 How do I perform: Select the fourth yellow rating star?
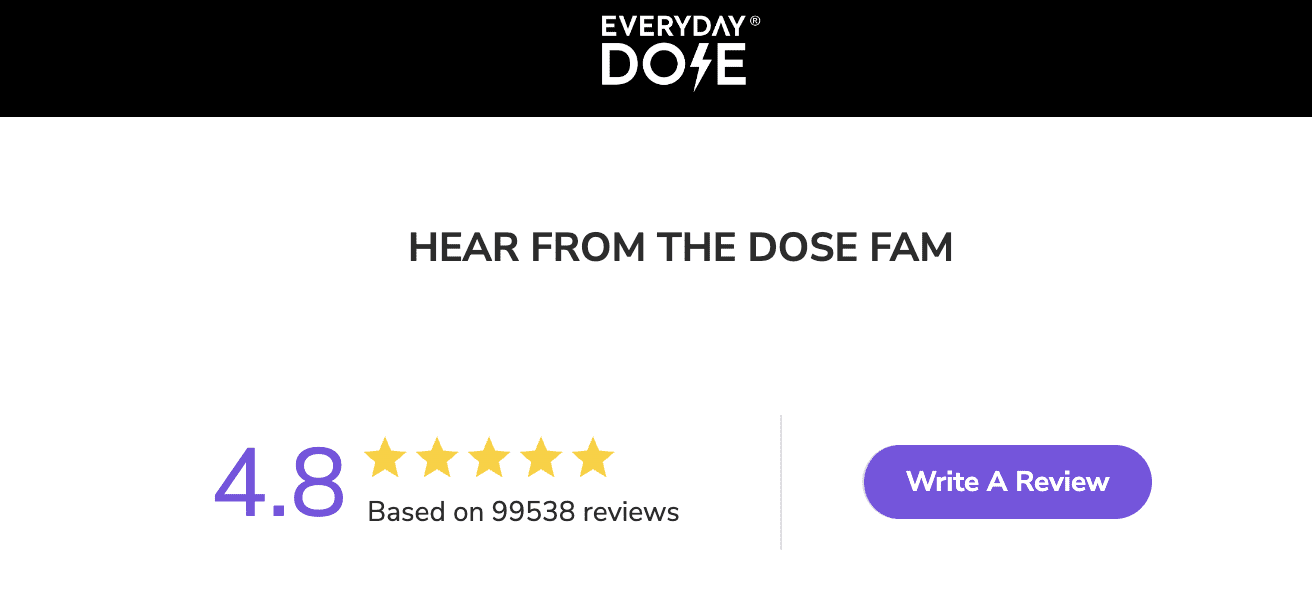point(541,458)
